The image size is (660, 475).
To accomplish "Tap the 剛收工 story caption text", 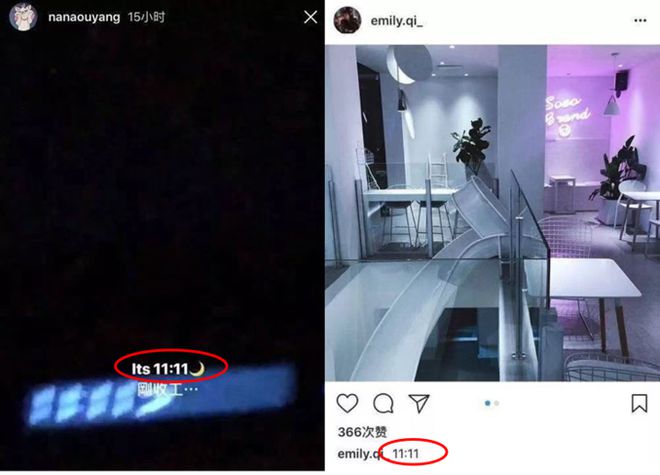I will pyautogui.click(x=168, y=390).
